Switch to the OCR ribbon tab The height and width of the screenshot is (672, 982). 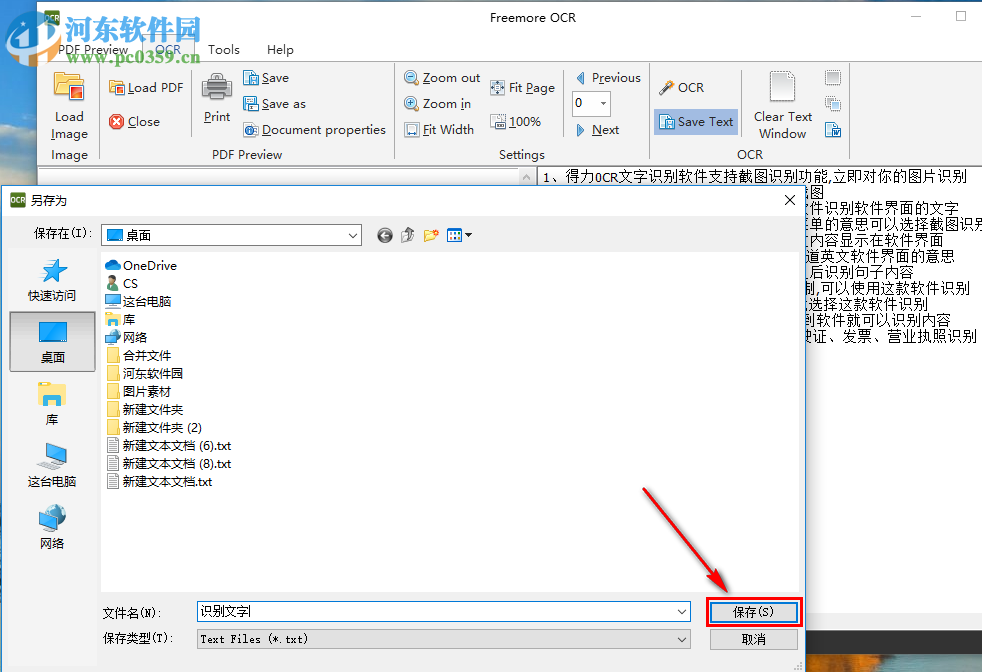[x=168, y=49]
